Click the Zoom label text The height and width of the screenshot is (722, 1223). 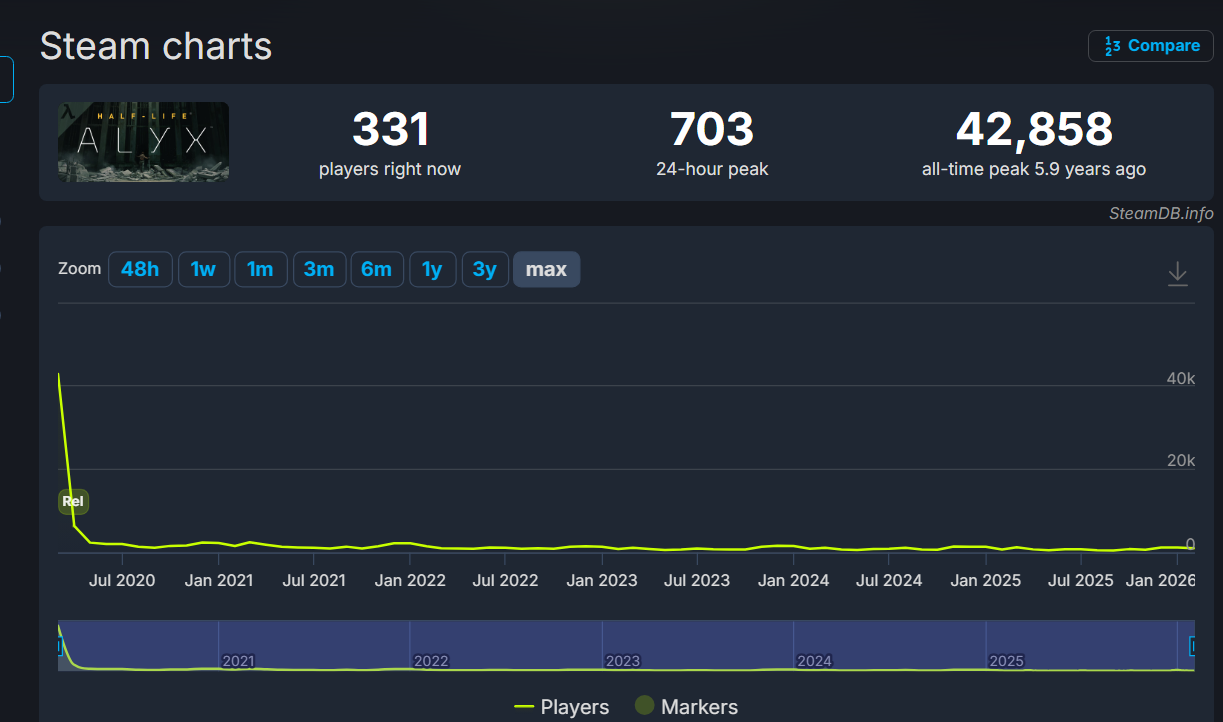[x=80, y=269]
